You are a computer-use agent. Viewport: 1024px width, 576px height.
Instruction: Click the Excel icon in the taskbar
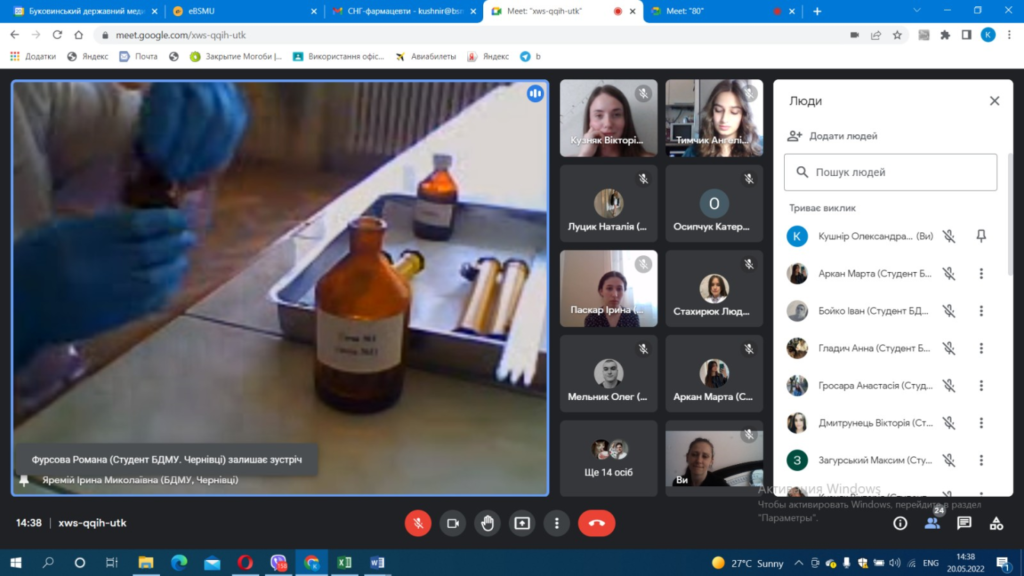click(344, 563)
